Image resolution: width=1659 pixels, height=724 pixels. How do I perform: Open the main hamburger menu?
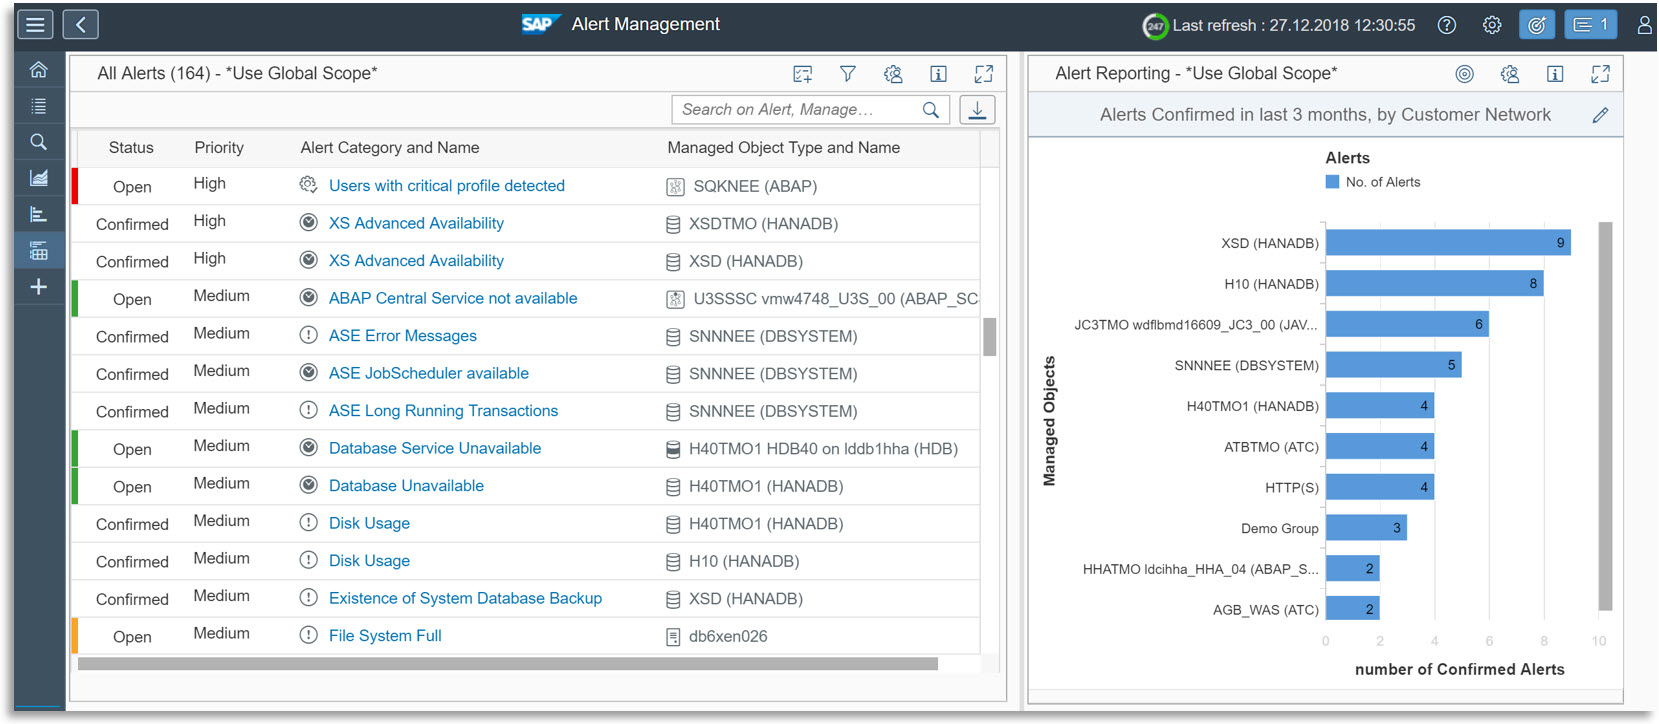coord(35,25)
